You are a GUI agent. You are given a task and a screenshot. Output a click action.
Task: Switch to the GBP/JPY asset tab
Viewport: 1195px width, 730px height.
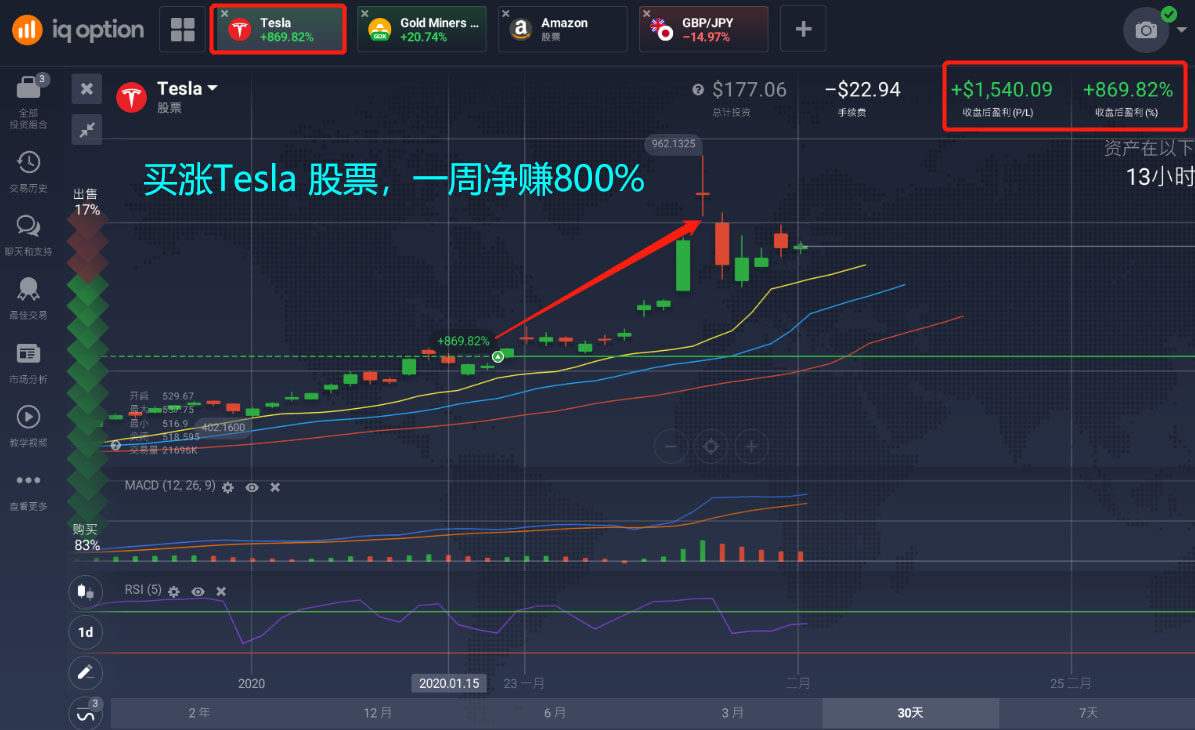click(703, 29)
